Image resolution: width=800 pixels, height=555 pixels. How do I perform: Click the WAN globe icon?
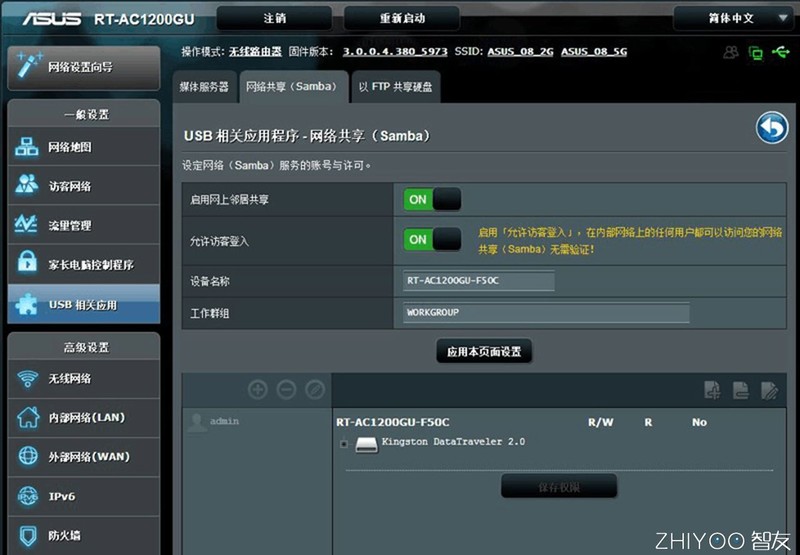(x=28, y=457)
